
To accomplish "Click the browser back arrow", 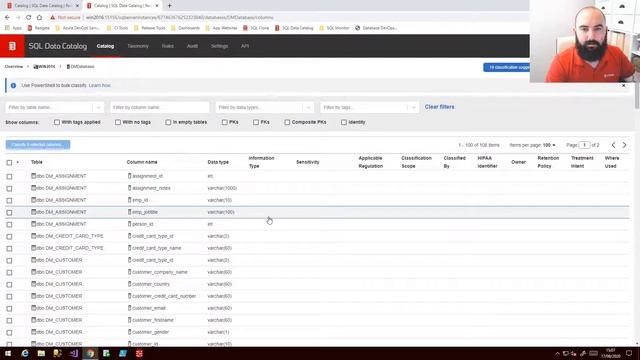I will coord(7,18).
